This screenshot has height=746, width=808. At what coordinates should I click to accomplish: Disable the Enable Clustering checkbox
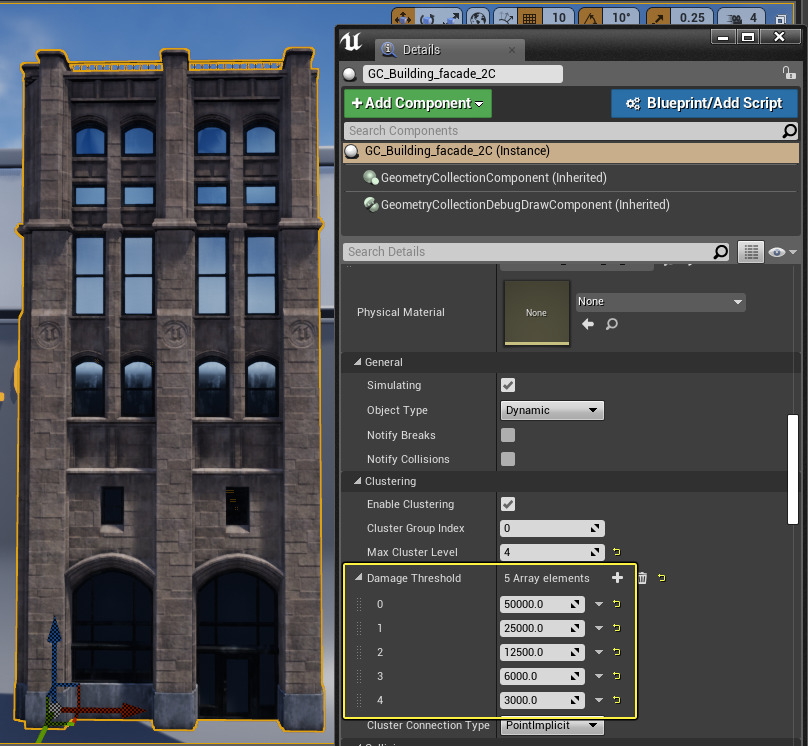click(x=508, y=504)
